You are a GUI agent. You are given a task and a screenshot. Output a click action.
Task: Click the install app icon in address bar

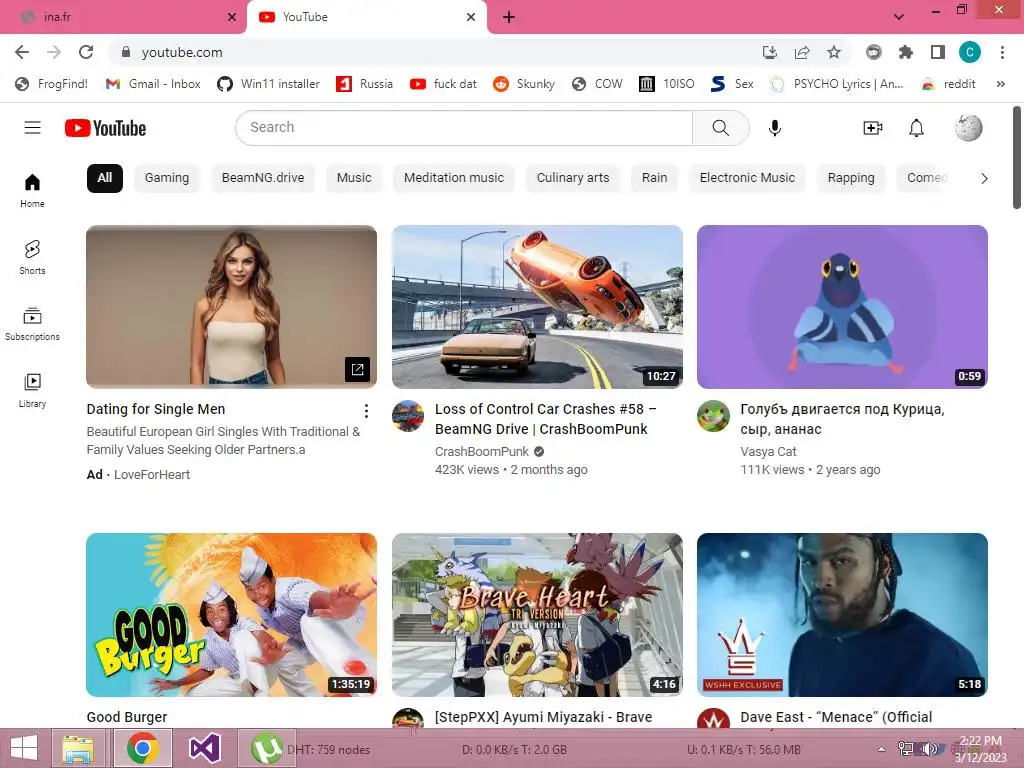[x=770, y=52]
